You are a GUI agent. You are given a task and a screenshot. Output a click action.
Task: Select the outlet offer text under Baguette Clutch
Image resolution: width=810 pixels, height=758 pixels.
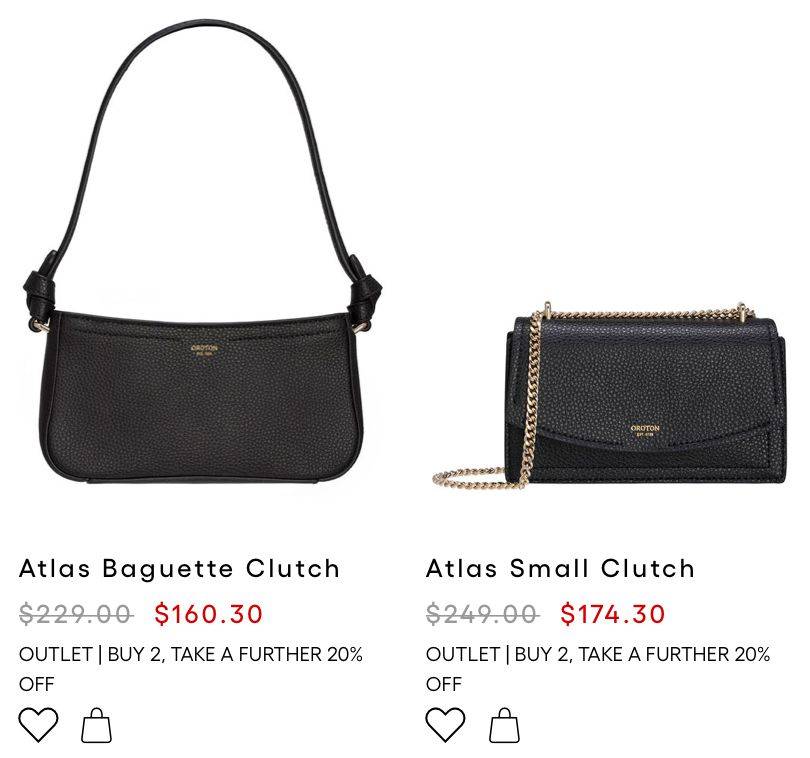[191, 669]
